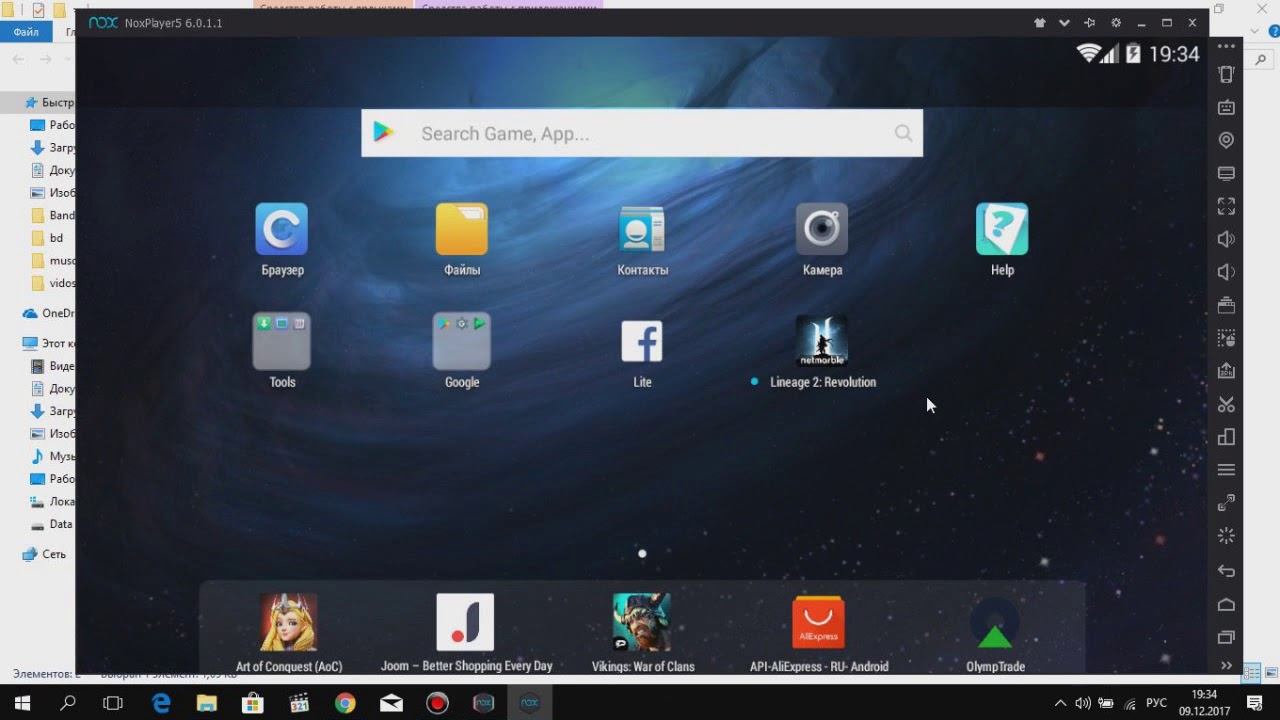
Task: Open the taskbar clock showing 19:34
Action: (x=1204, y=703)
